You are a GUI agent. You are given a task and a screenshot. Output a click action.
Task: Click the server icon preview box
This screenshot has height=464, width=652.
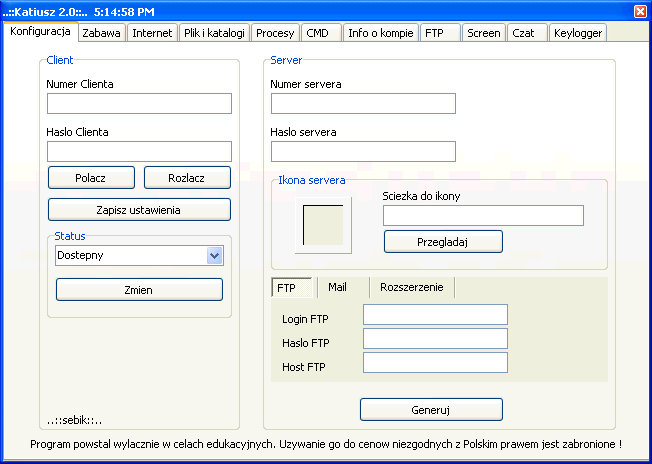coord(322,224)
